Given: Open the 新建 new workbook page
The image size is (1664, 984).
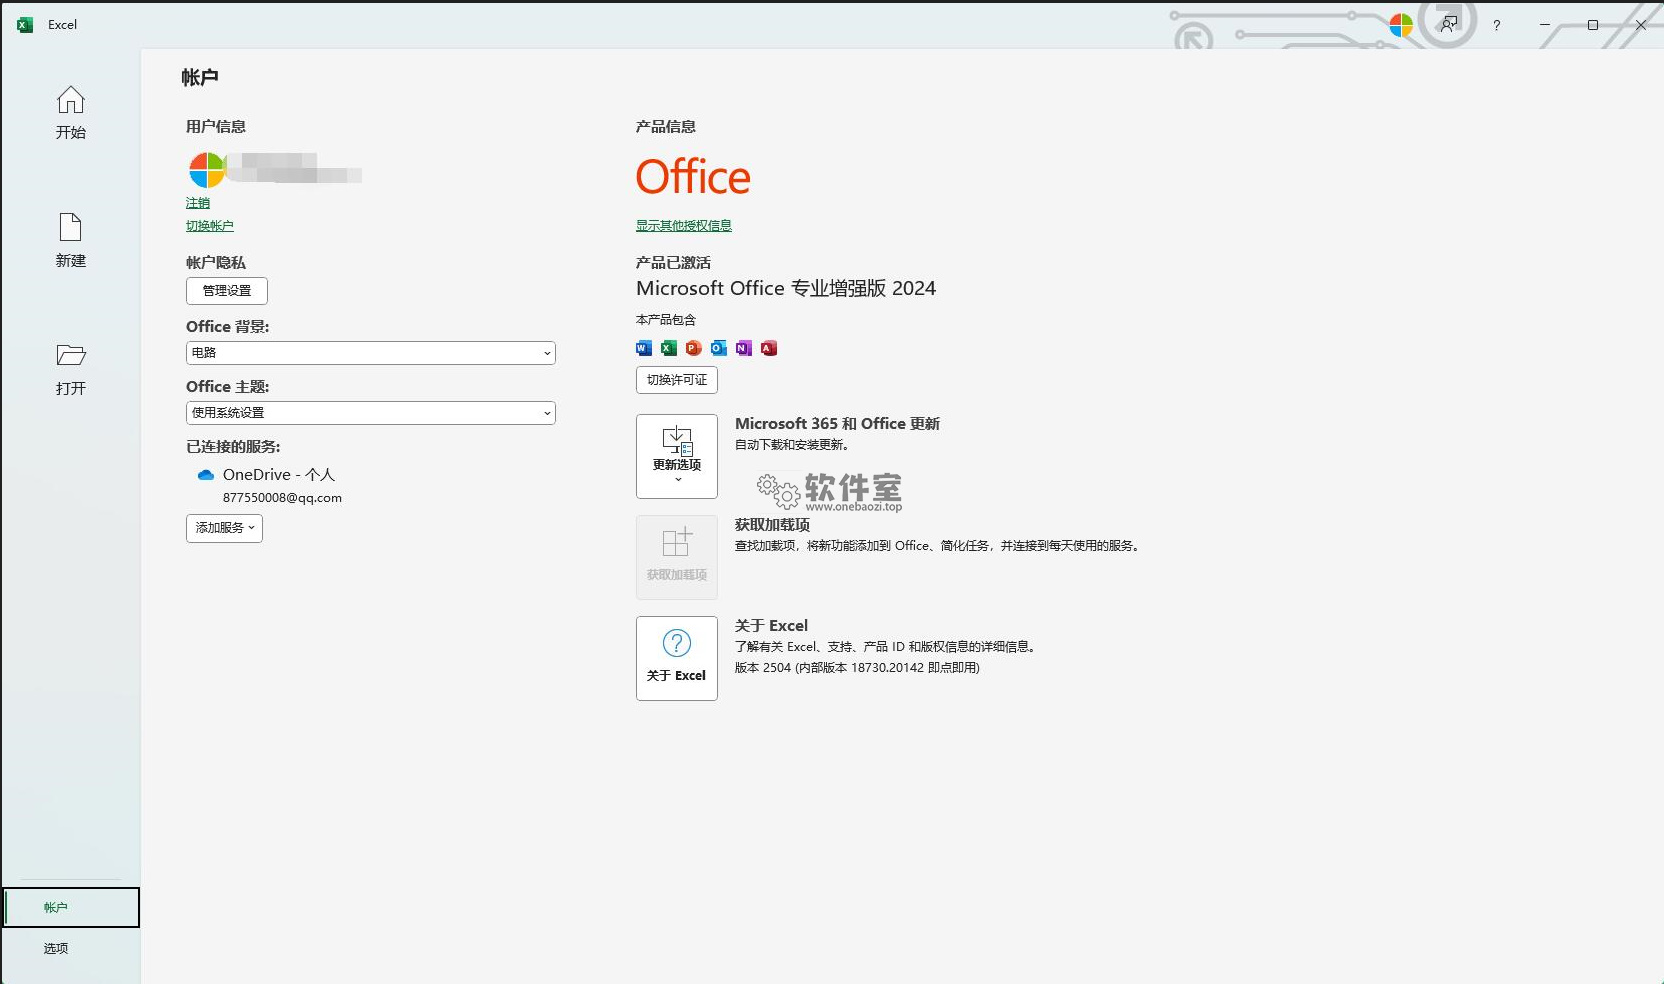Looking at the screenshot, I should [x=70, y=240].
